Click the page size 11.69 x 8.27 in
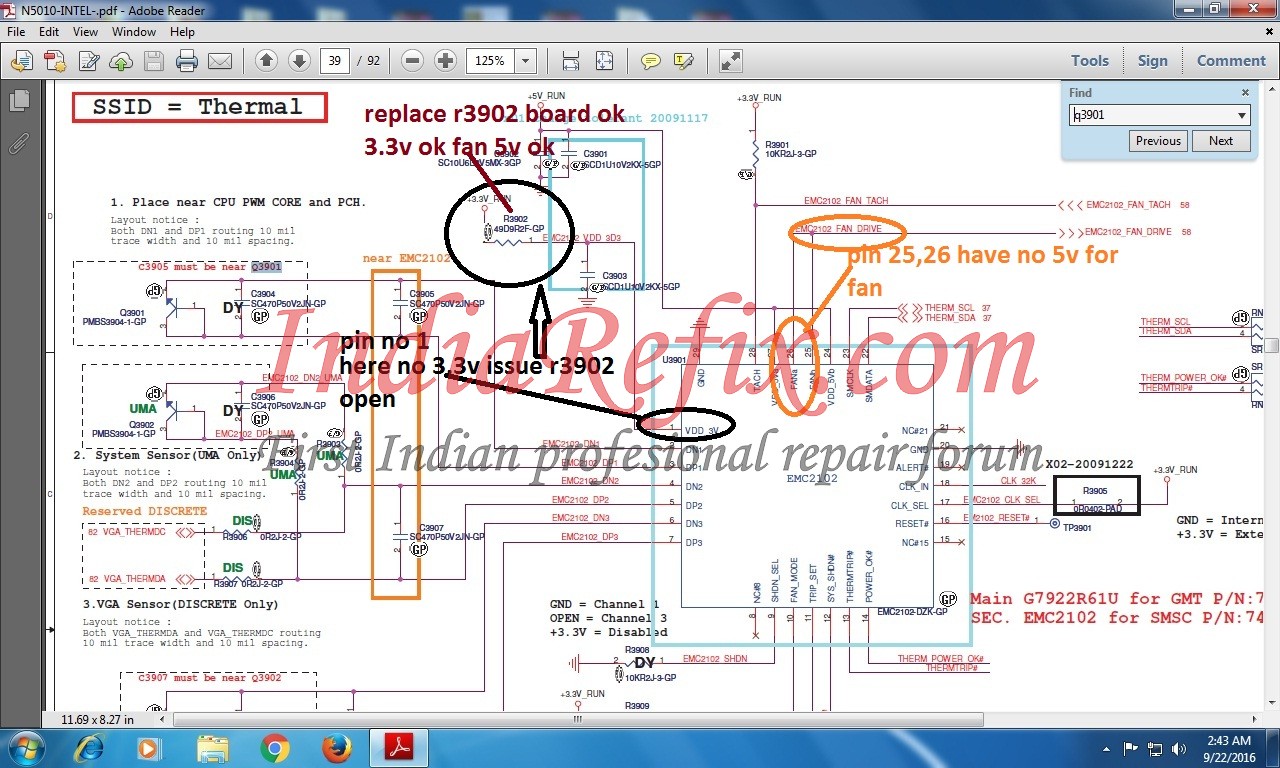1280x768 pixels. pos(97,719)
